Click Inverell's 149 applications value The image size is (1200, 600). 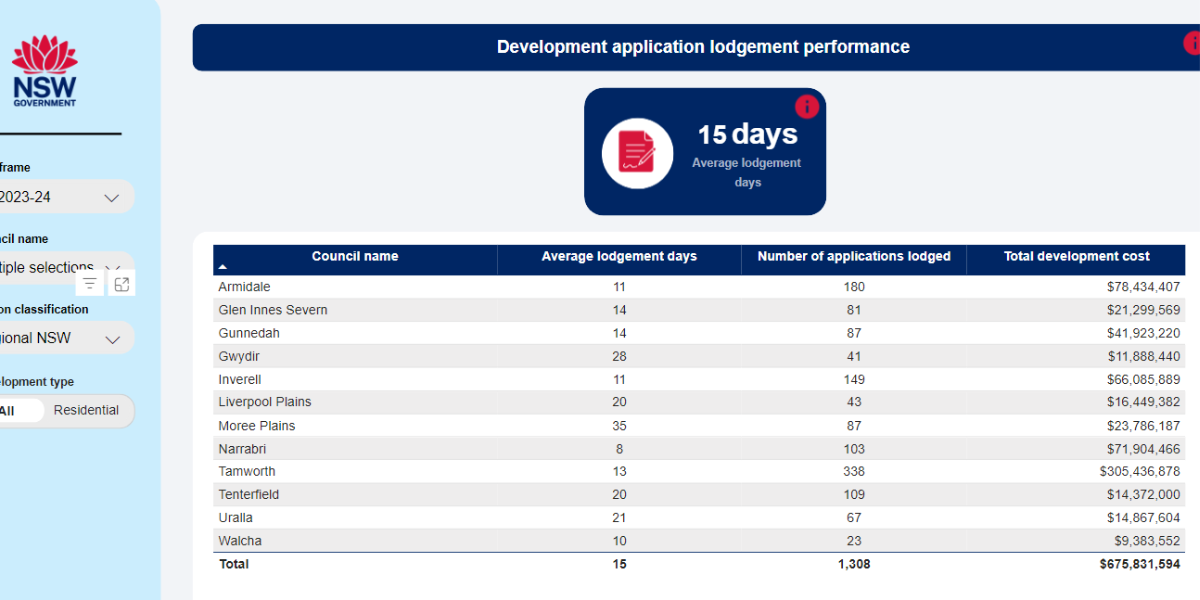click(854, 380)
